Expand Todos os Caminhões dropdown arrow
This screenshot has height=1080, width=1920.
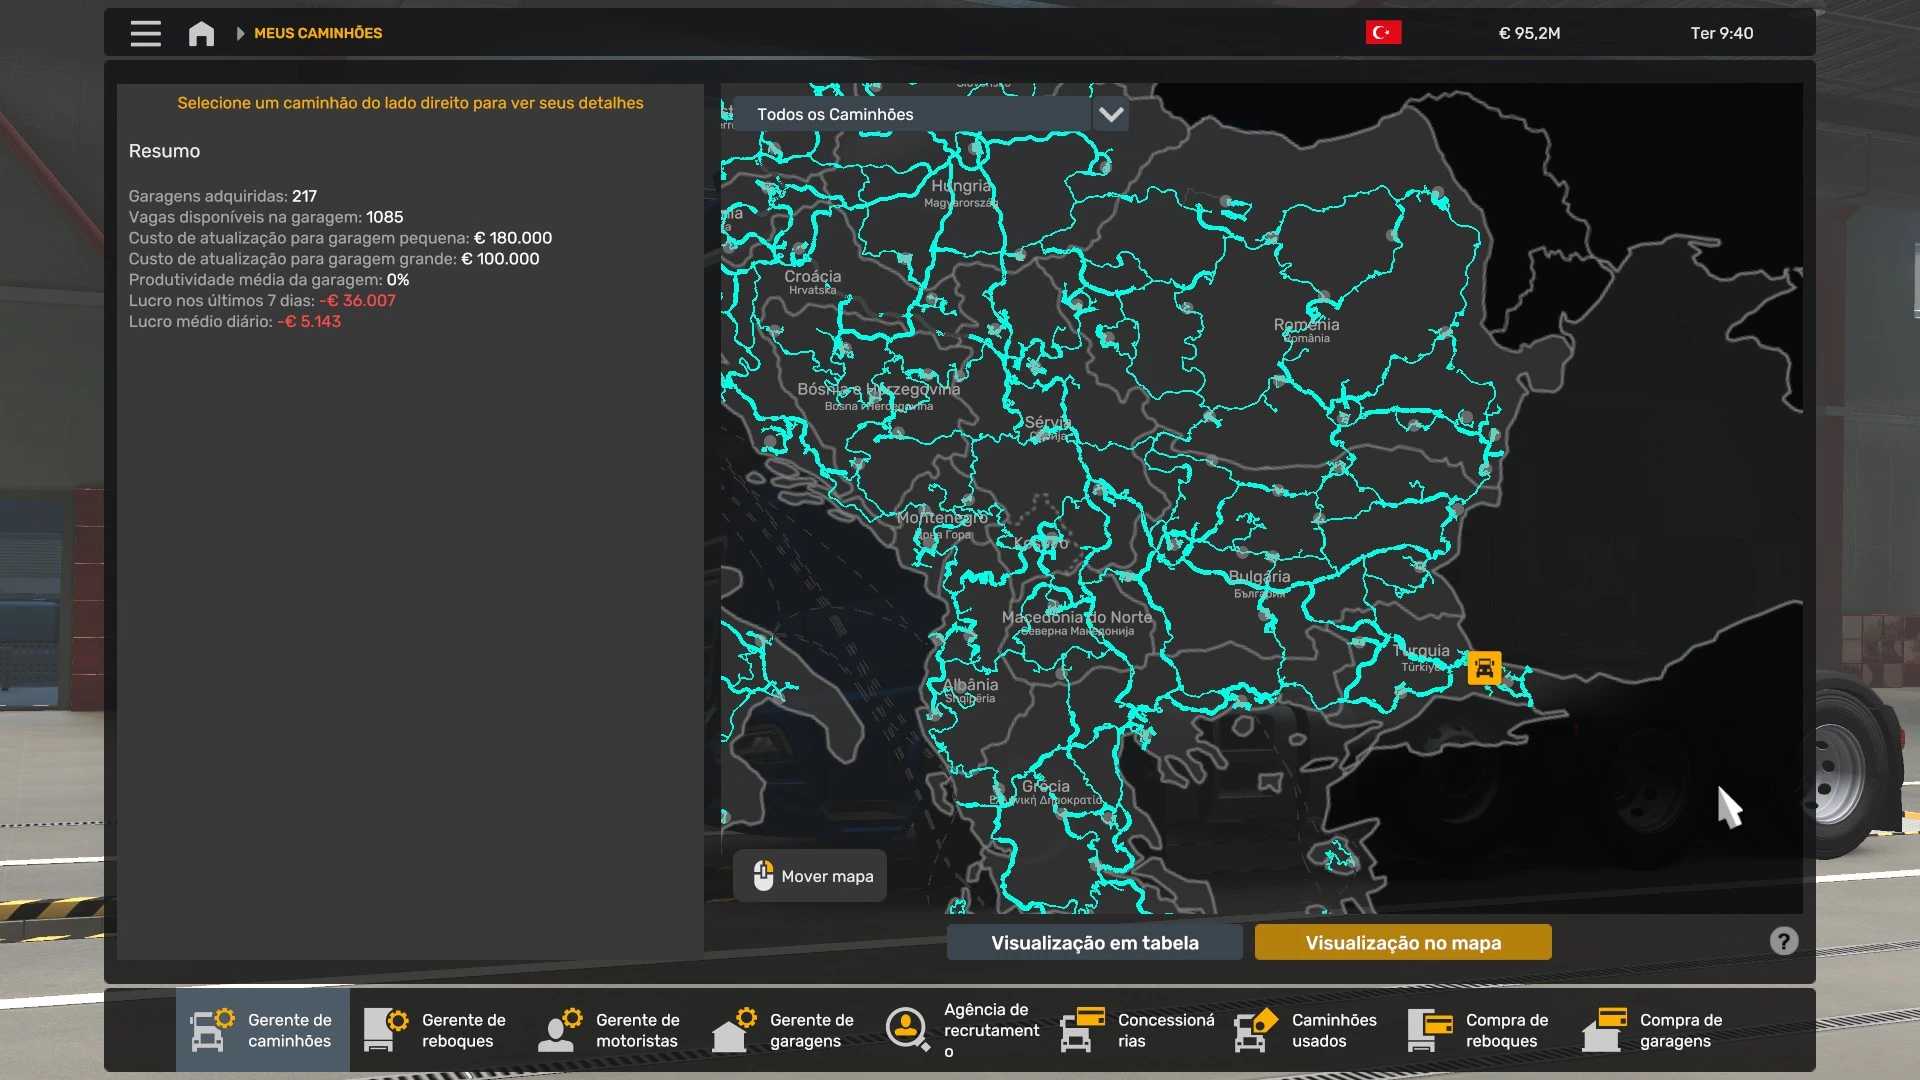tap(1110, 114)
